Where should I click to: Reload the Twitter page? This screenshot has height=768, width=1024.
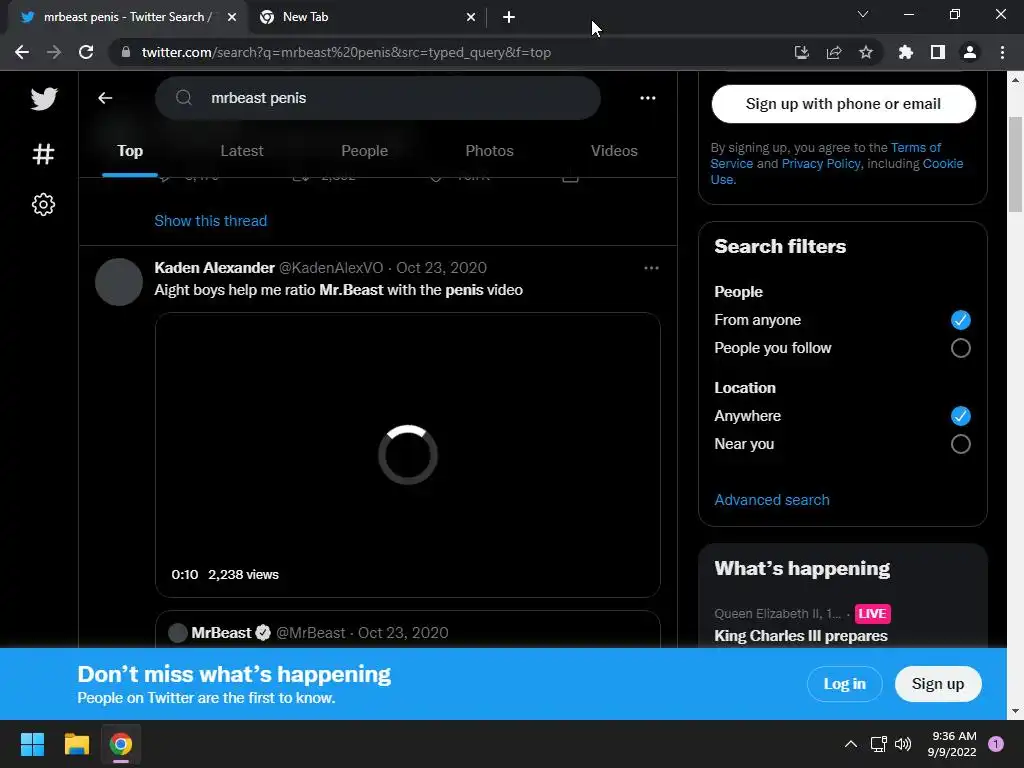click(x=86, y=52)
